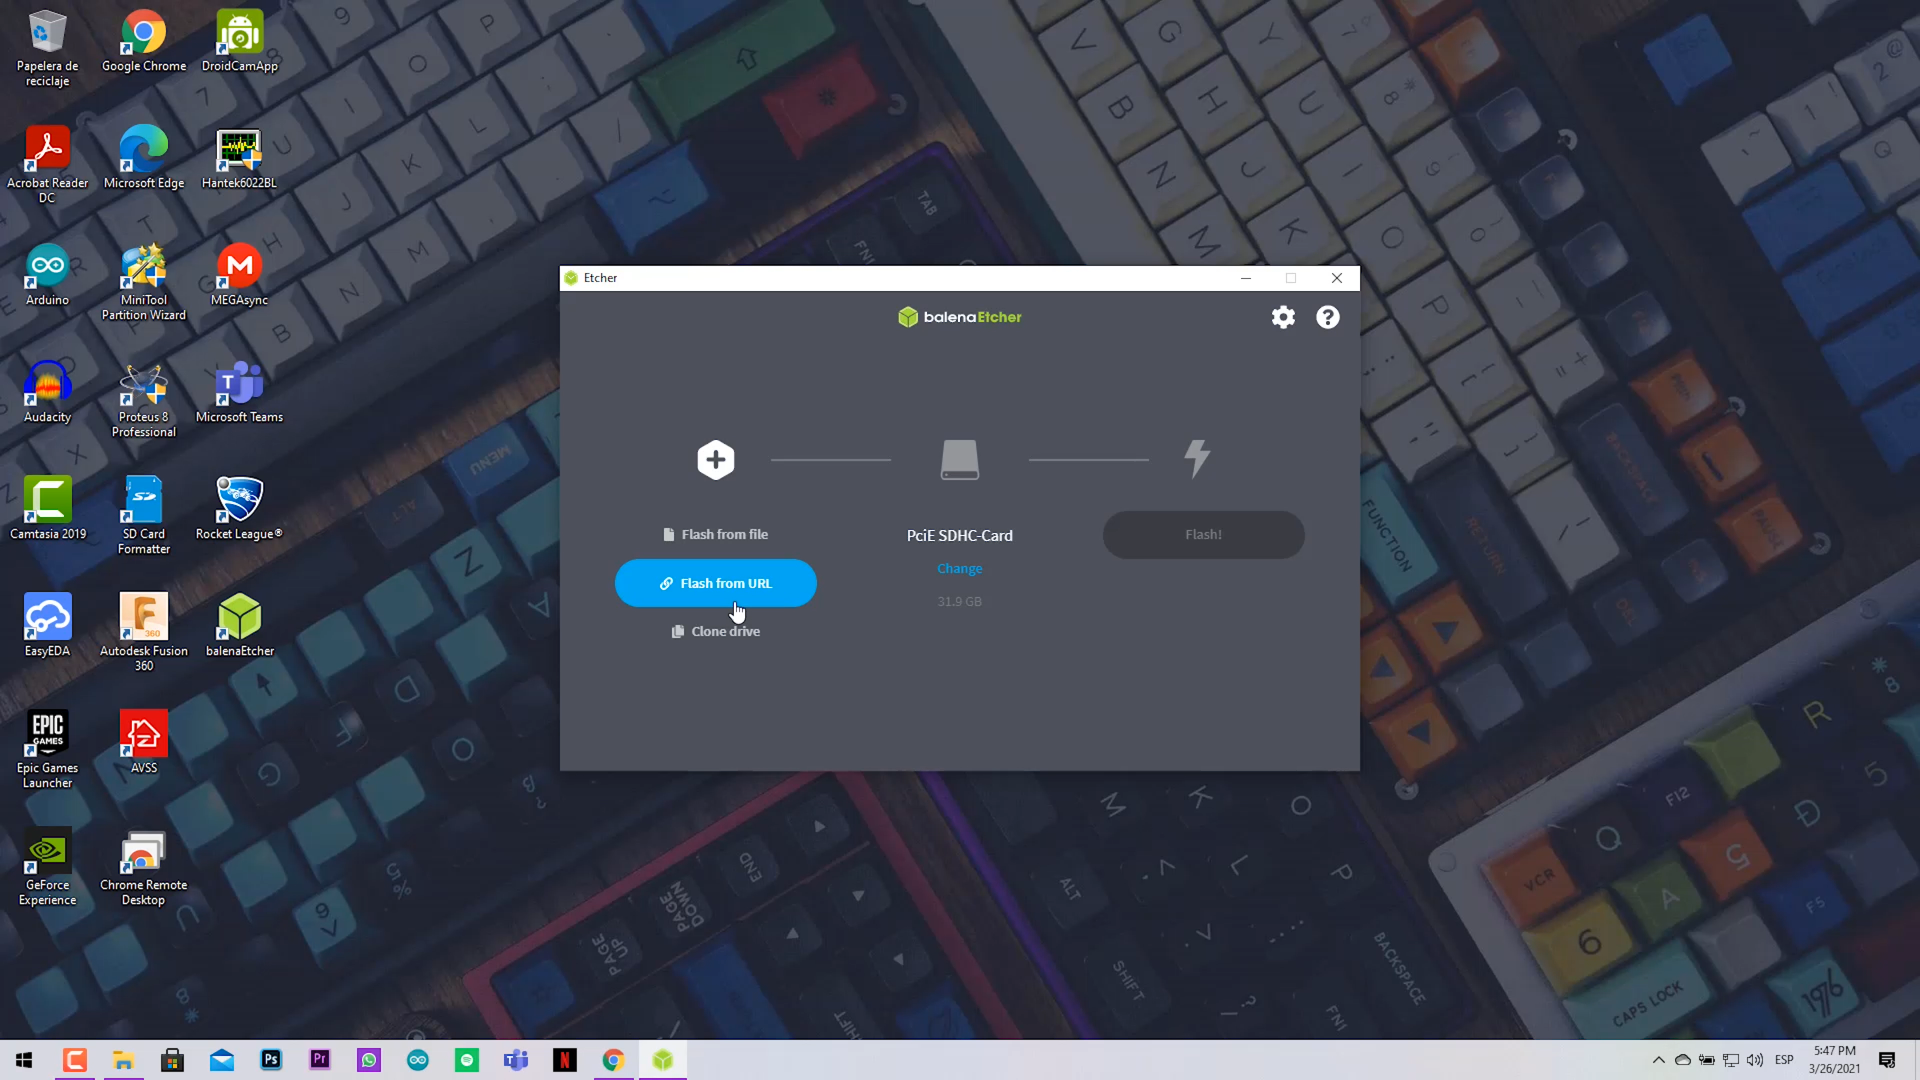Switch to balenaEtcher taskbar icon
This screenshot has width=1920, height=1080.
(663, 1060)
